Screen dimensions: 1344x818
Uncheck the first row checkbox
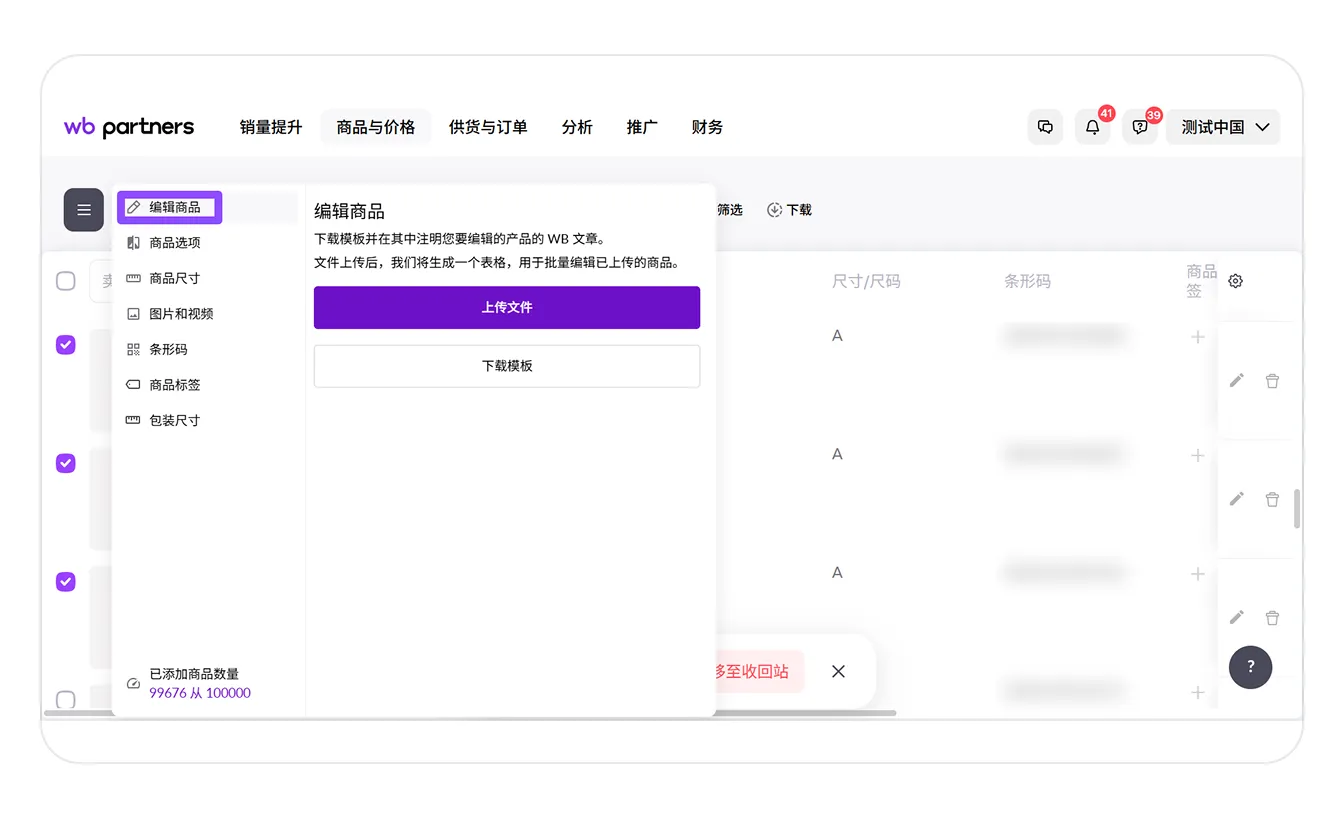coord(66,344)
